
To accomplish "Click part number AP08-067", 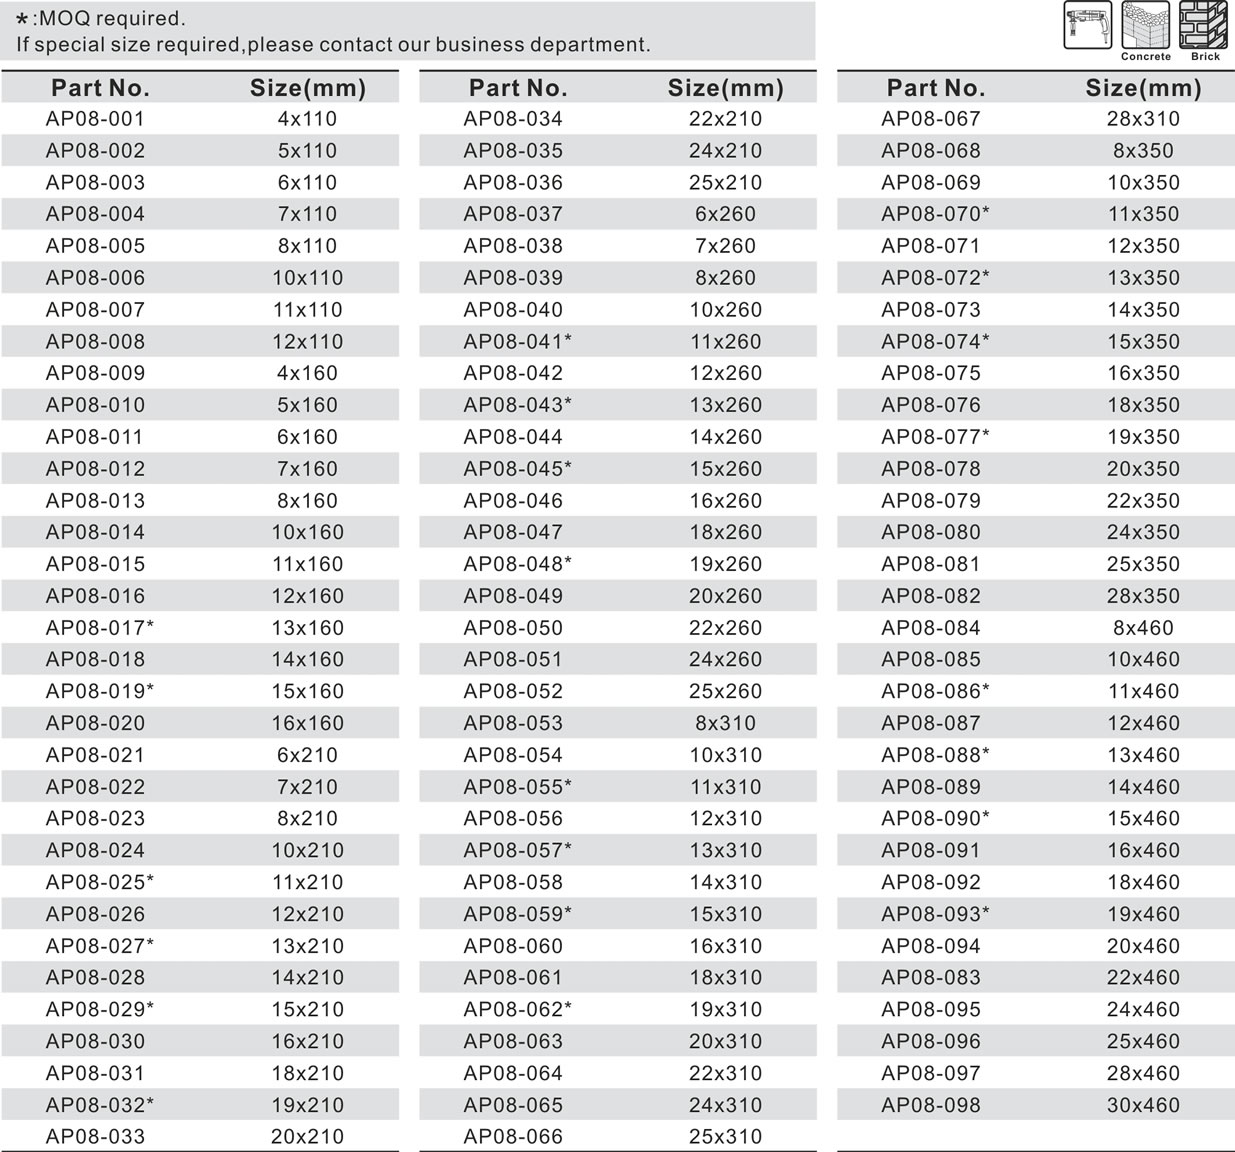I will tap(931, 119).
